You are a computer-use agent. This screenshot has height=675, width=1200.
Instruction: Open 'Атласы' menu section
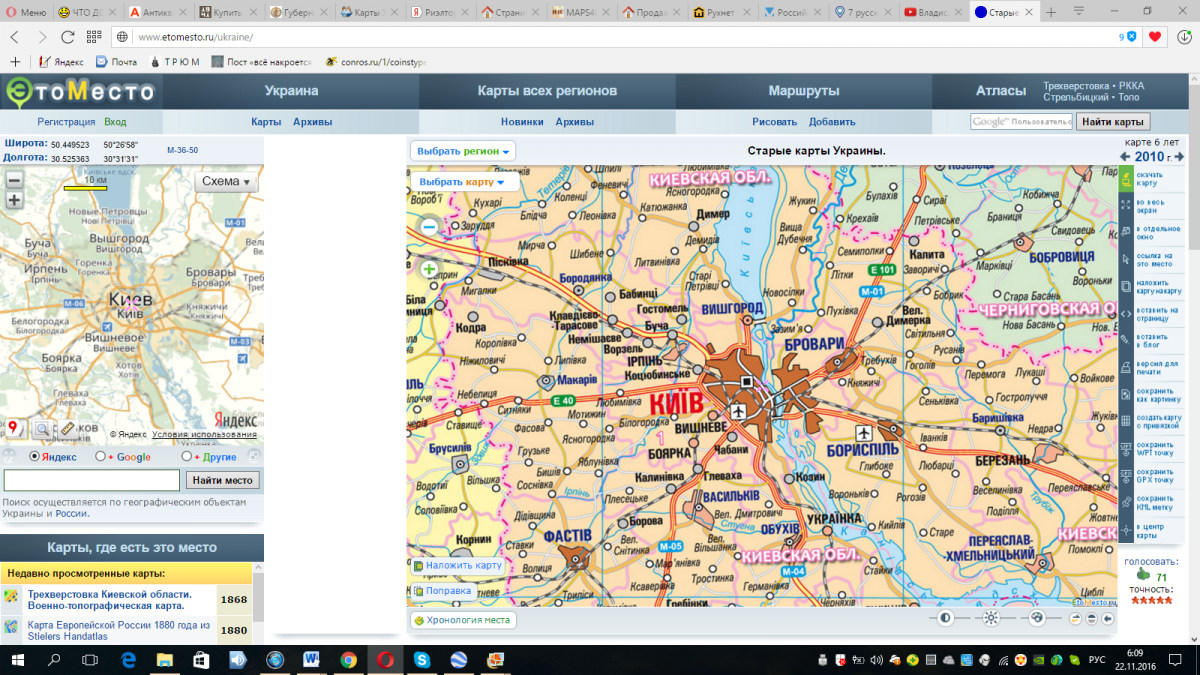tap(1001, 91)
